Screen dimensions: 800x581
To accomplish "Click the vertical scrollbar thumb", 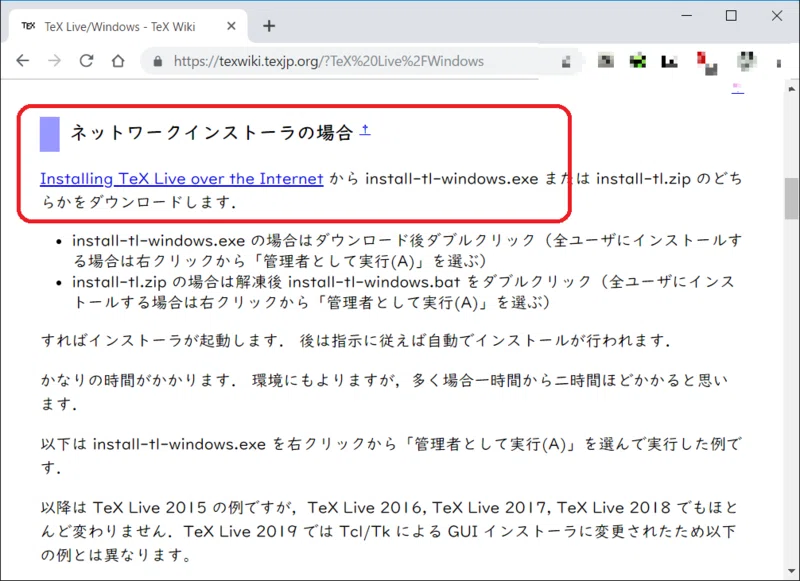I will coord(791,198).
